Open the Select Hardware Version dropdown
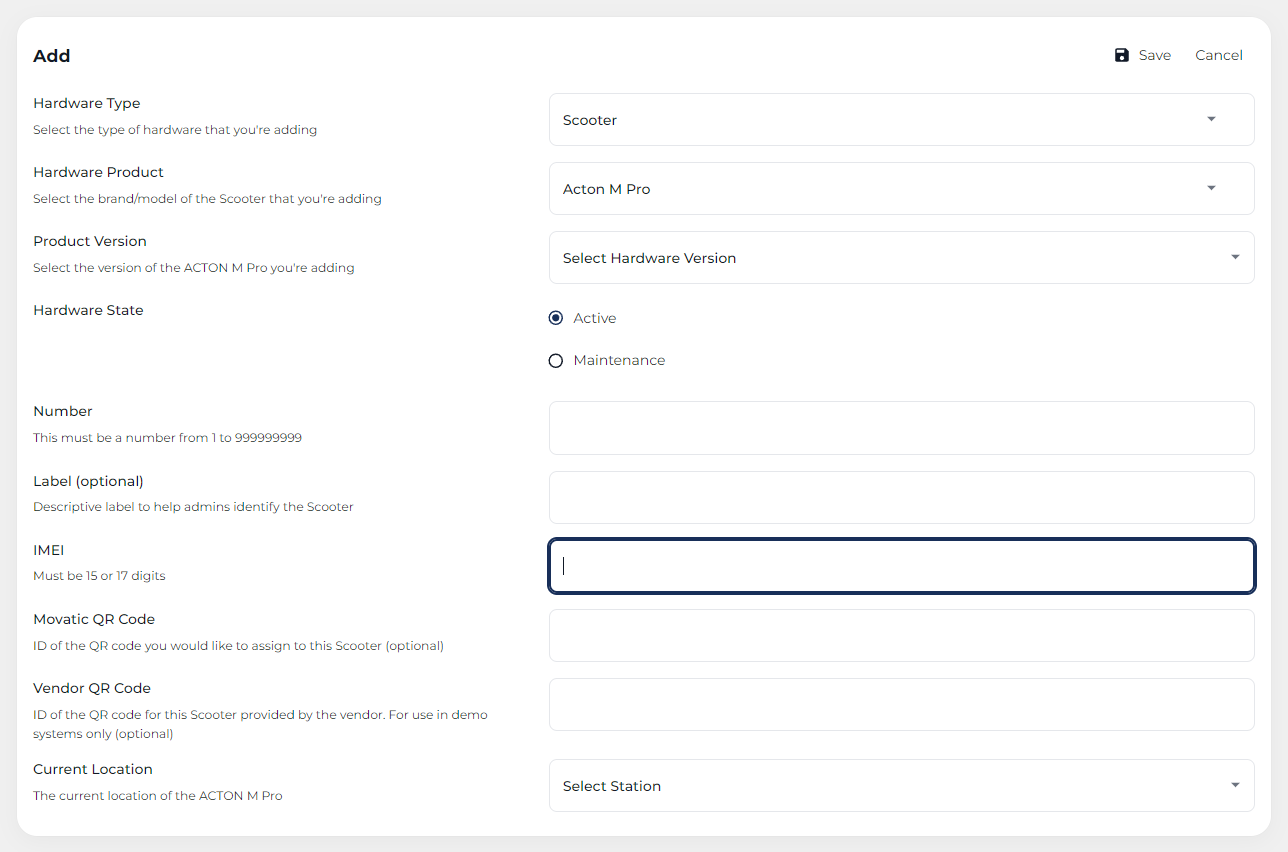 tap(880, 258)
